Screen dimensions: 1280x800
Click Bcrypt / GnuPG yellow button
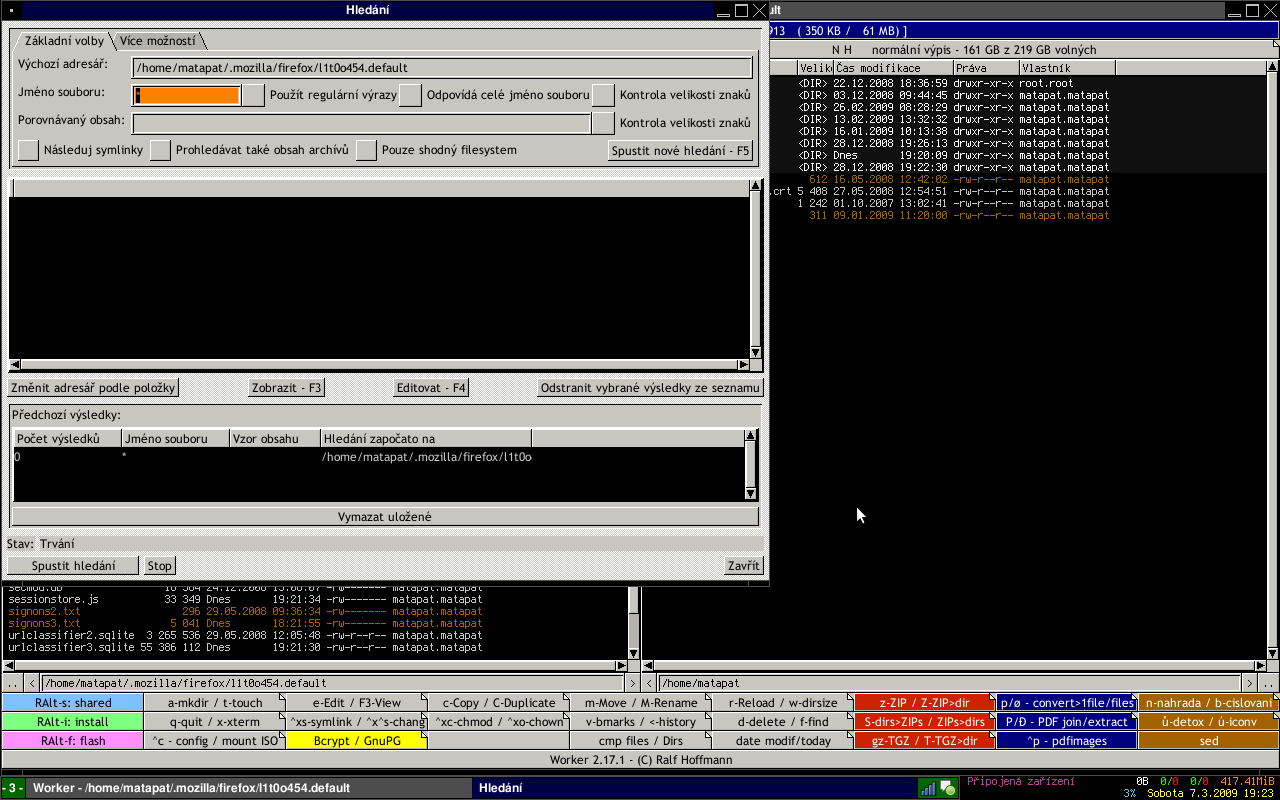357,741
